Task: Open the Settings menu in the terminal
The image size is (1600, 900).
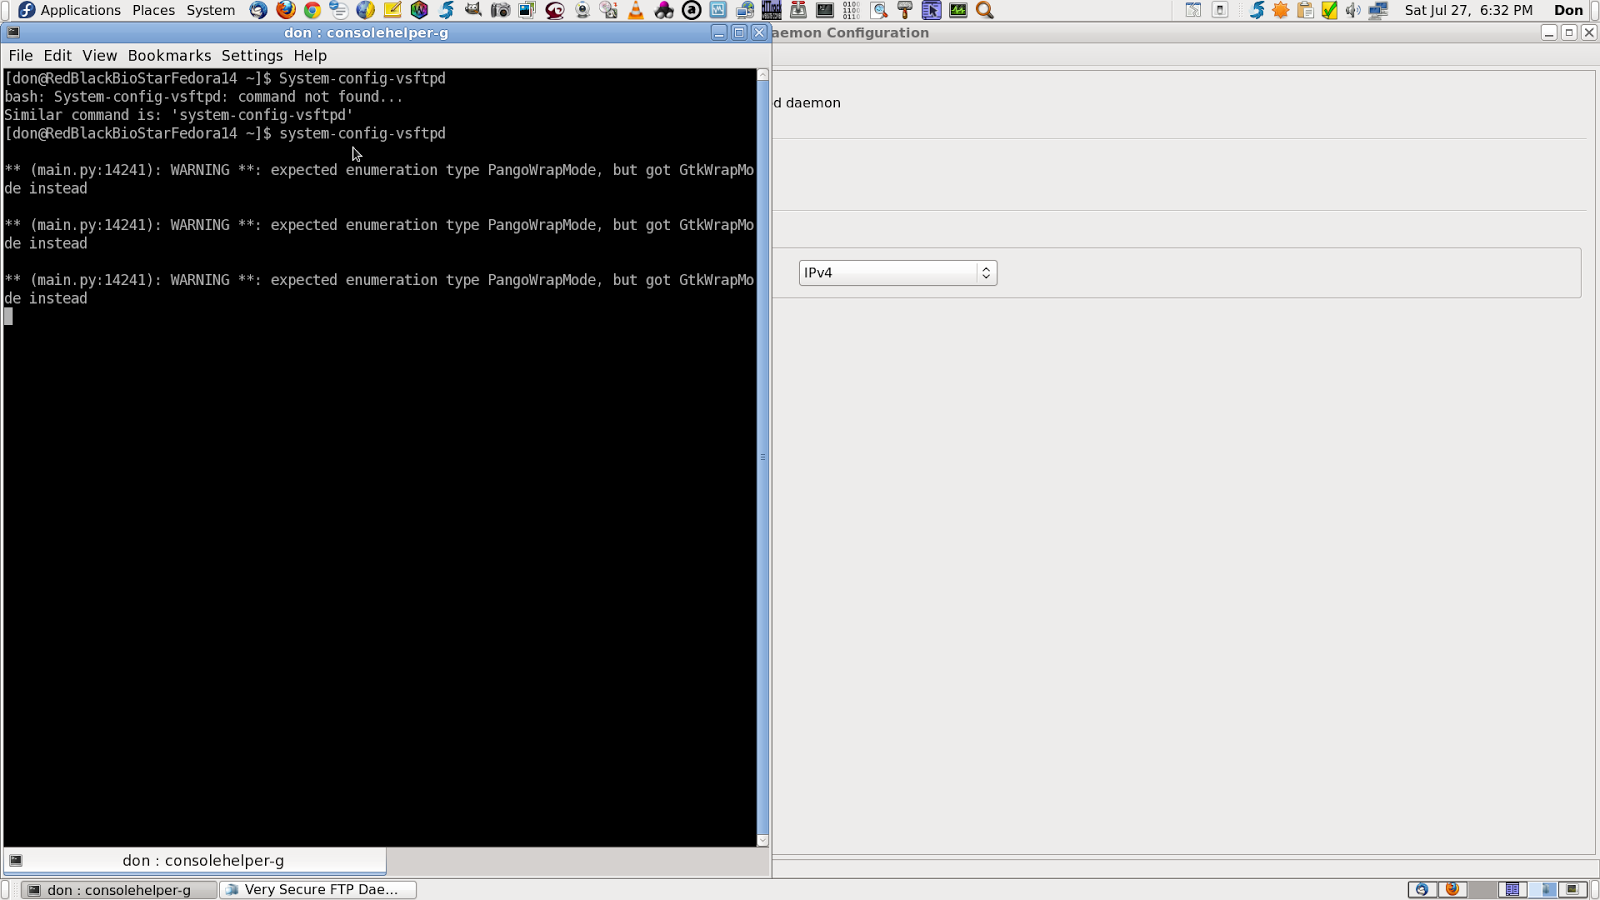Action: point(252,56)
